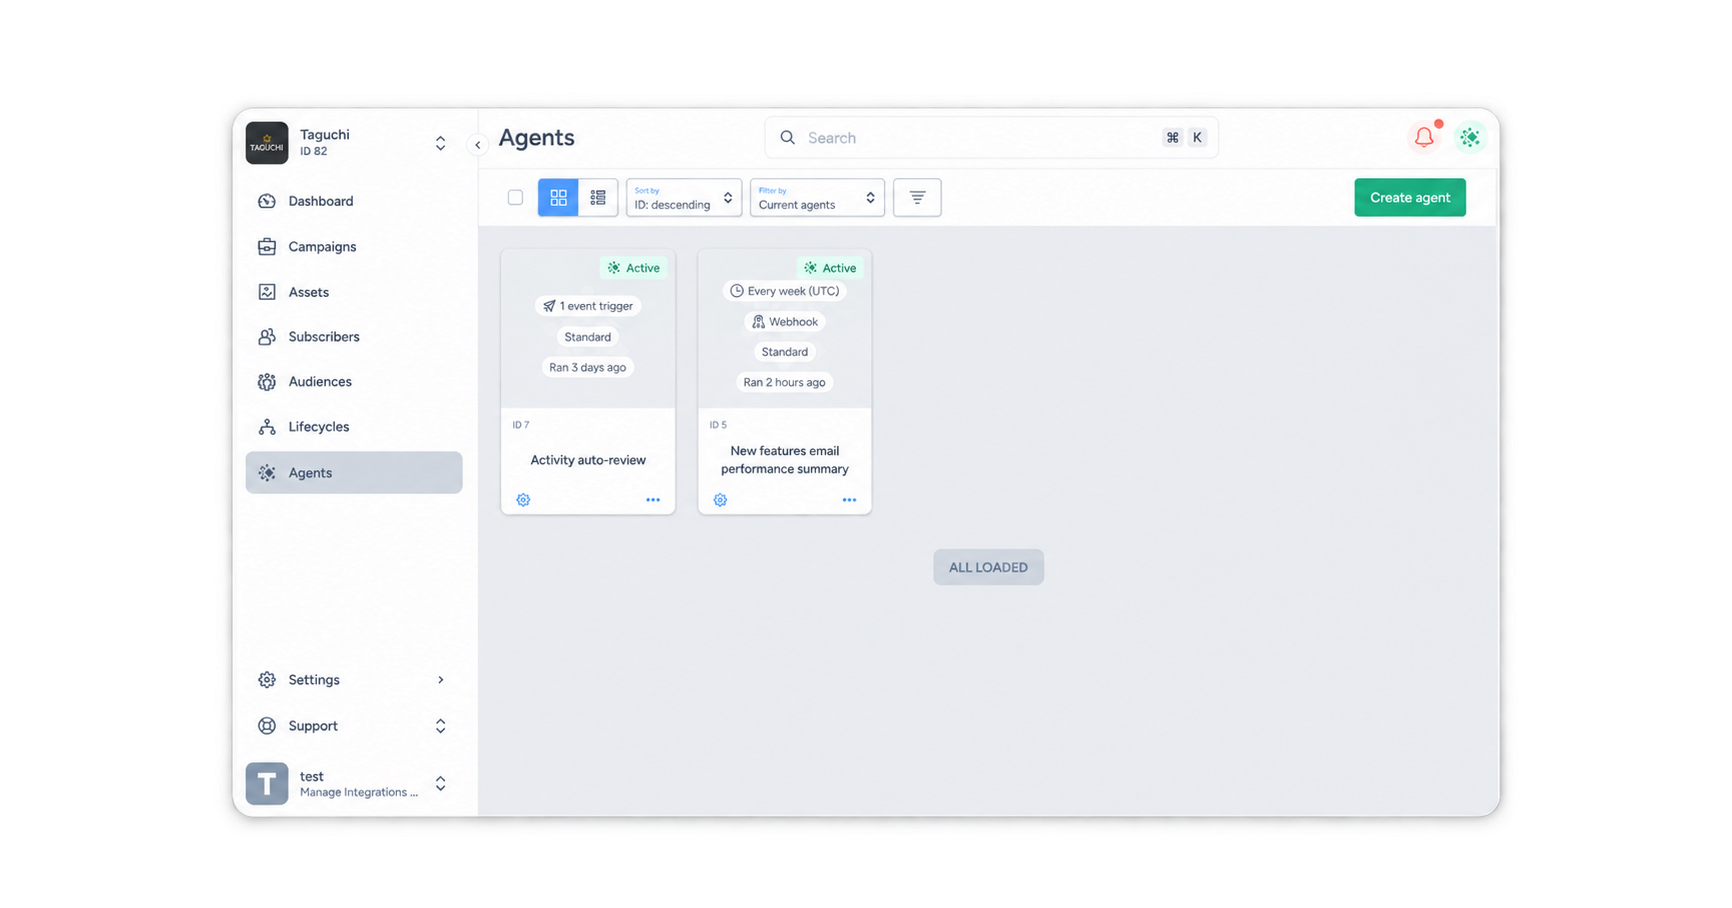Open more options on Activity auto-review card

[653, 500]
